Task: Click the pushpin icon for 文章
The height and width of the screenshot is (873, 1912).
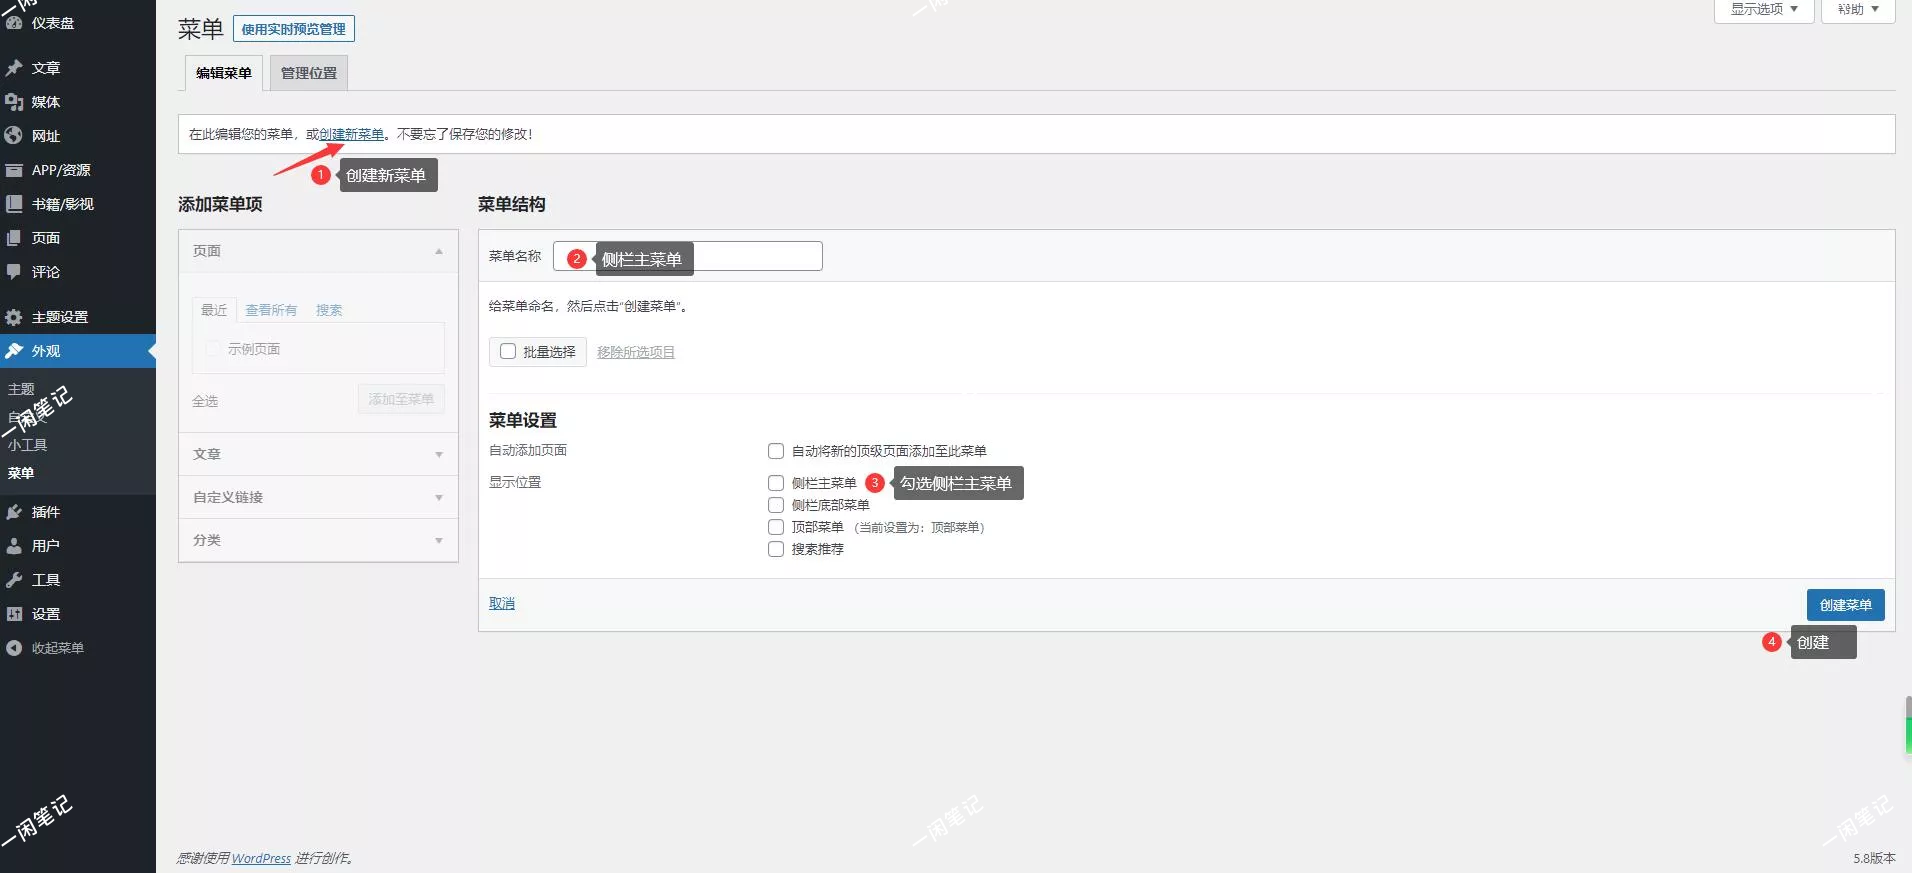Action: 14,68
